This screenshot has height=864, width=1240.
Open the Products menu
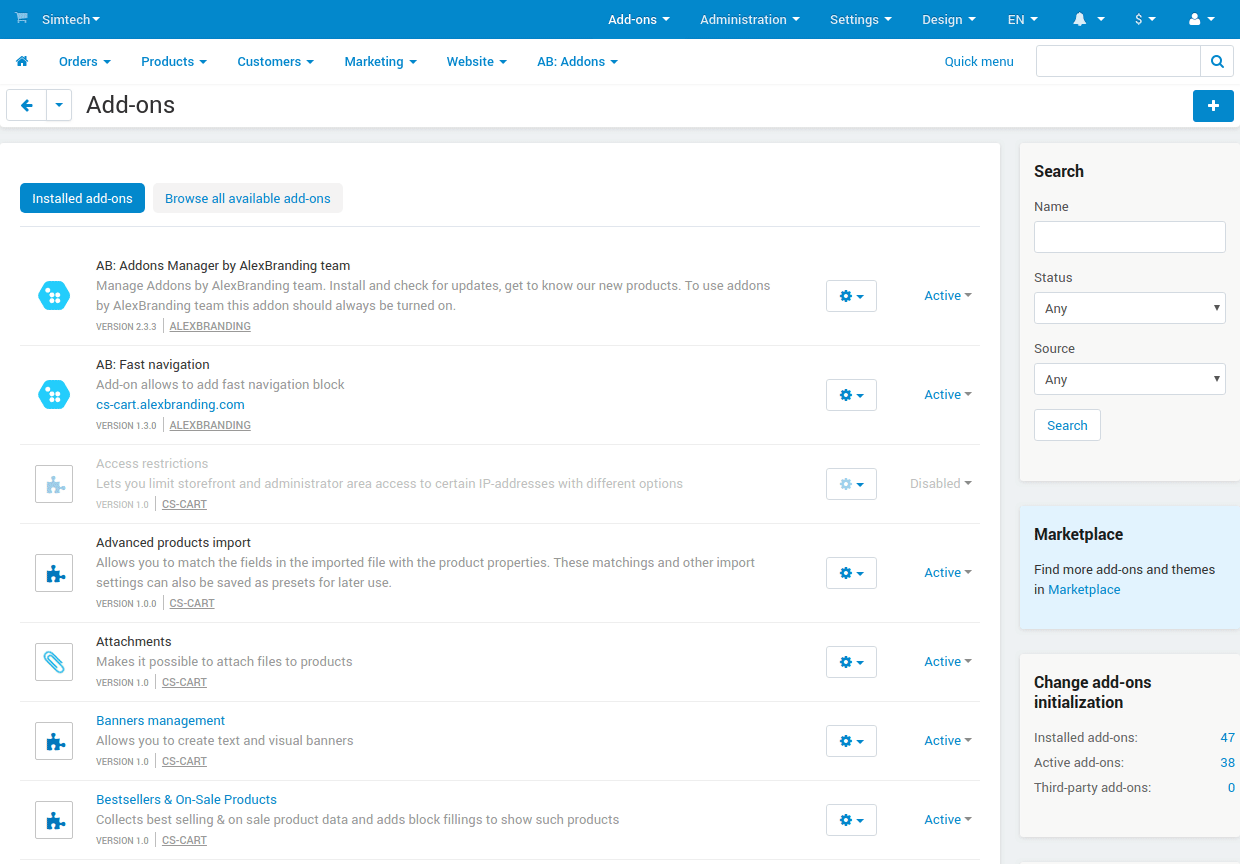tap(173, 62)
